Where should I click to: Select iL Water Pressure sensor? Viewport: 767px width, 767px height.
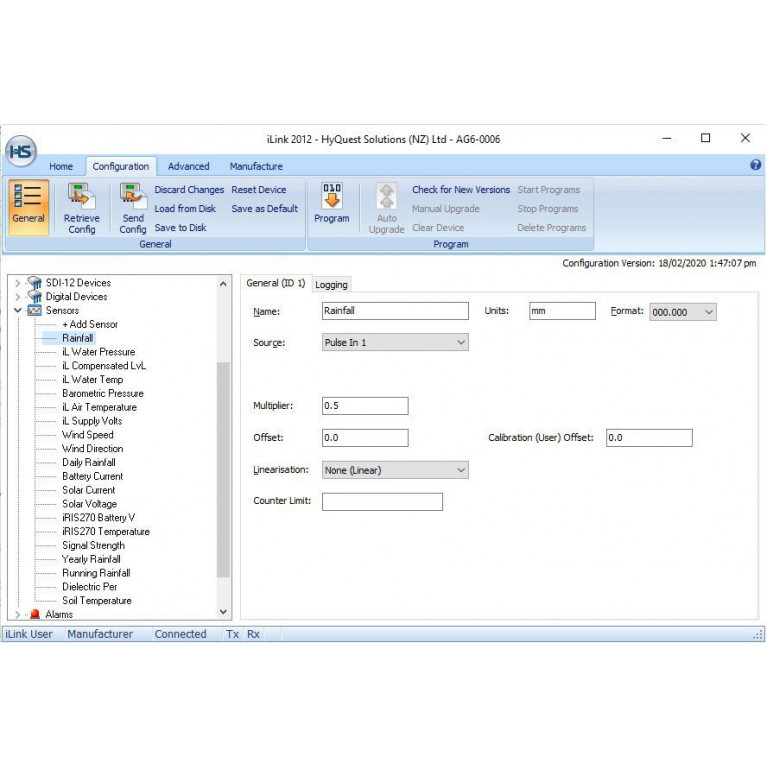(x=98, y=352)
